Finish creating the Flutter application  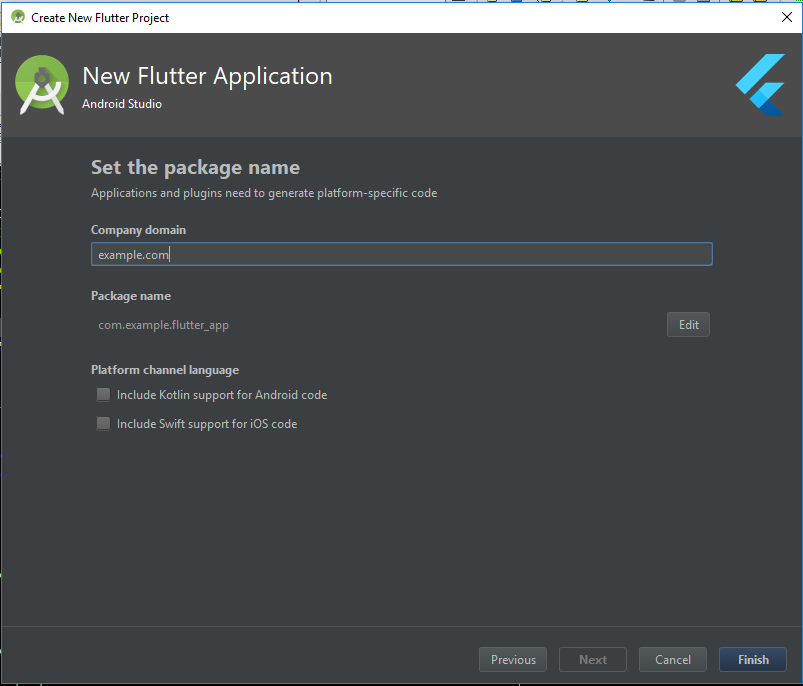coord(753,659)
